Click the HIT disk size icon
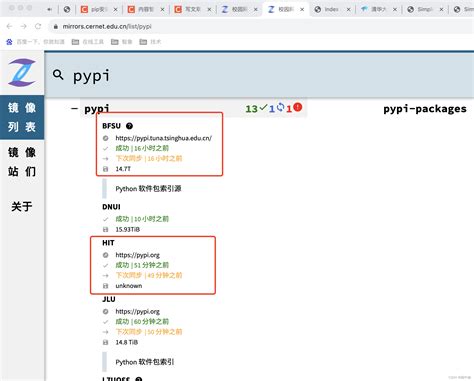This screenshot has height=381, width=474. tap(106, 286)
